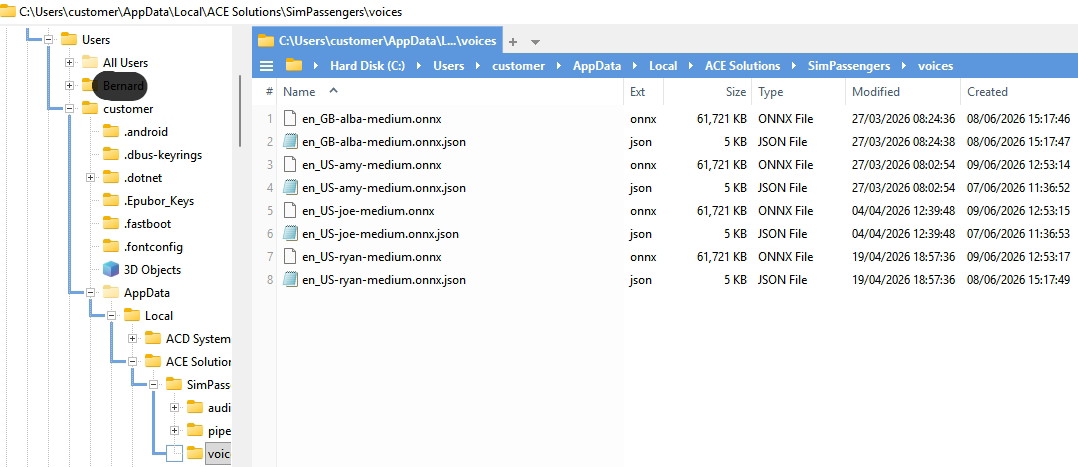
Task: Select .fontconfig folder in tree
Action: click(x=153, y=247)
